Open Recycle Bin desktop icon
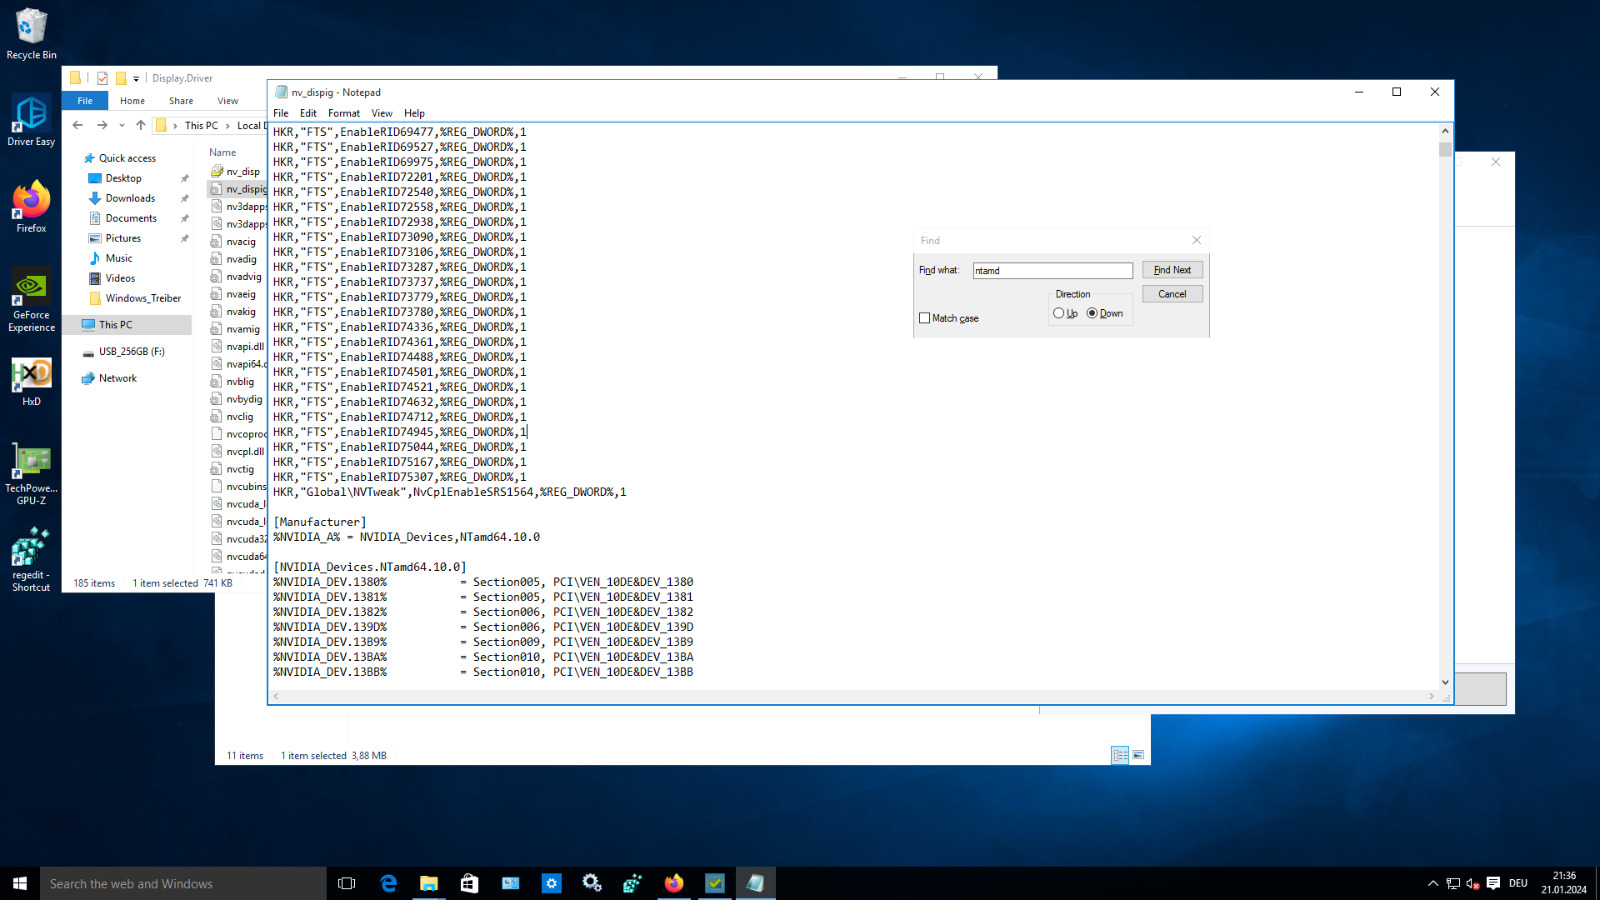 (x=31, y=33)
